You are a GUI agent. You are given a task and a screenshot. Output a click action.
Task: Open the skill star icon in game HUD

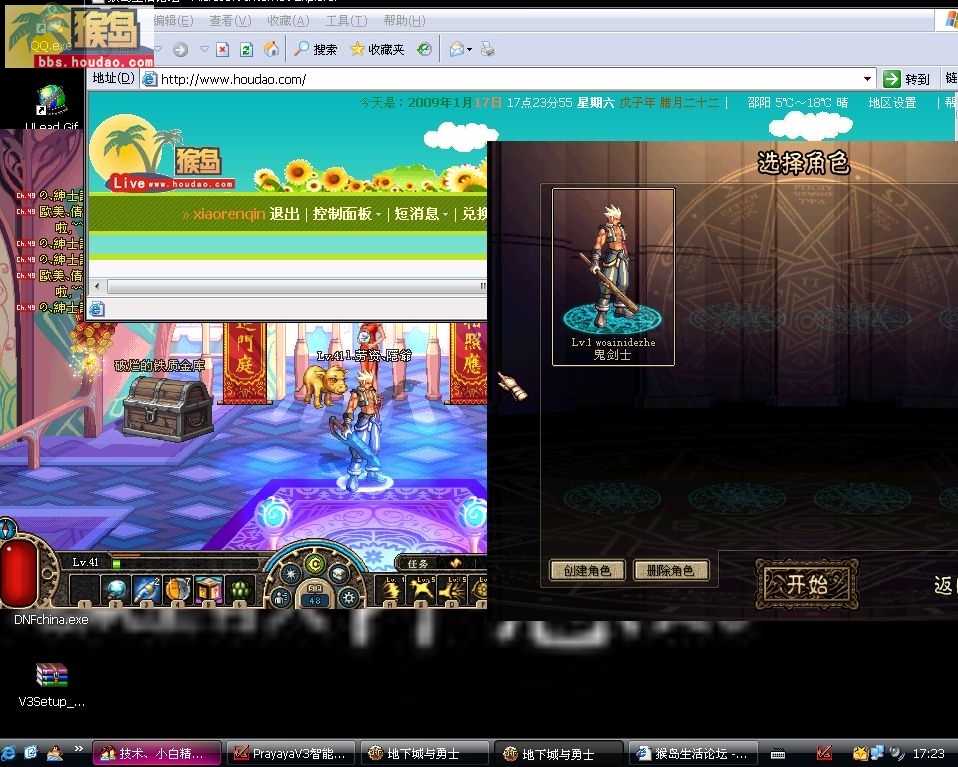[290, 574]
